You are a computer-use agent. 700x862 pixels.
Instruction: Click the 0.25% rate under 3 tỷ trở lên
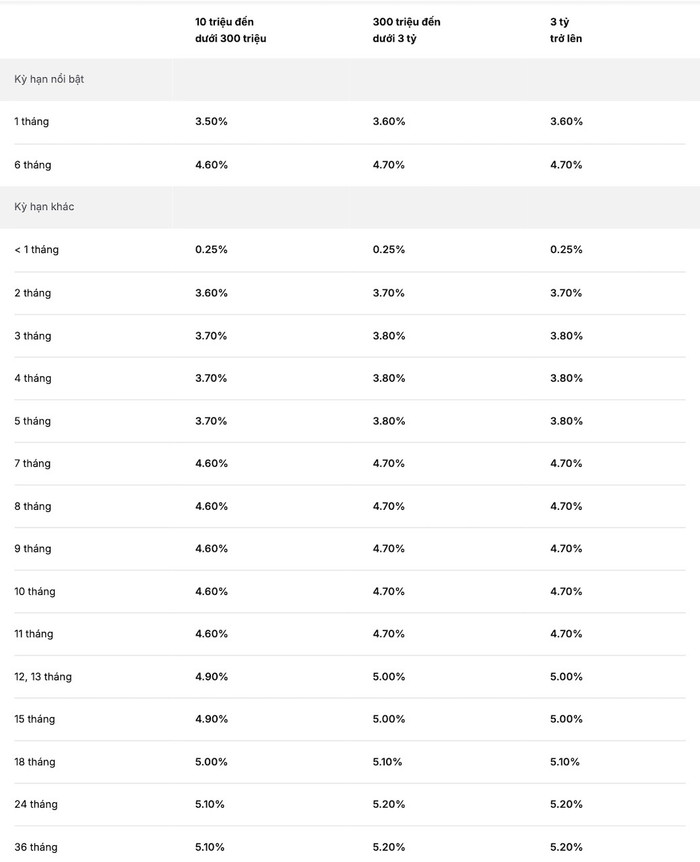click(566, 250)
